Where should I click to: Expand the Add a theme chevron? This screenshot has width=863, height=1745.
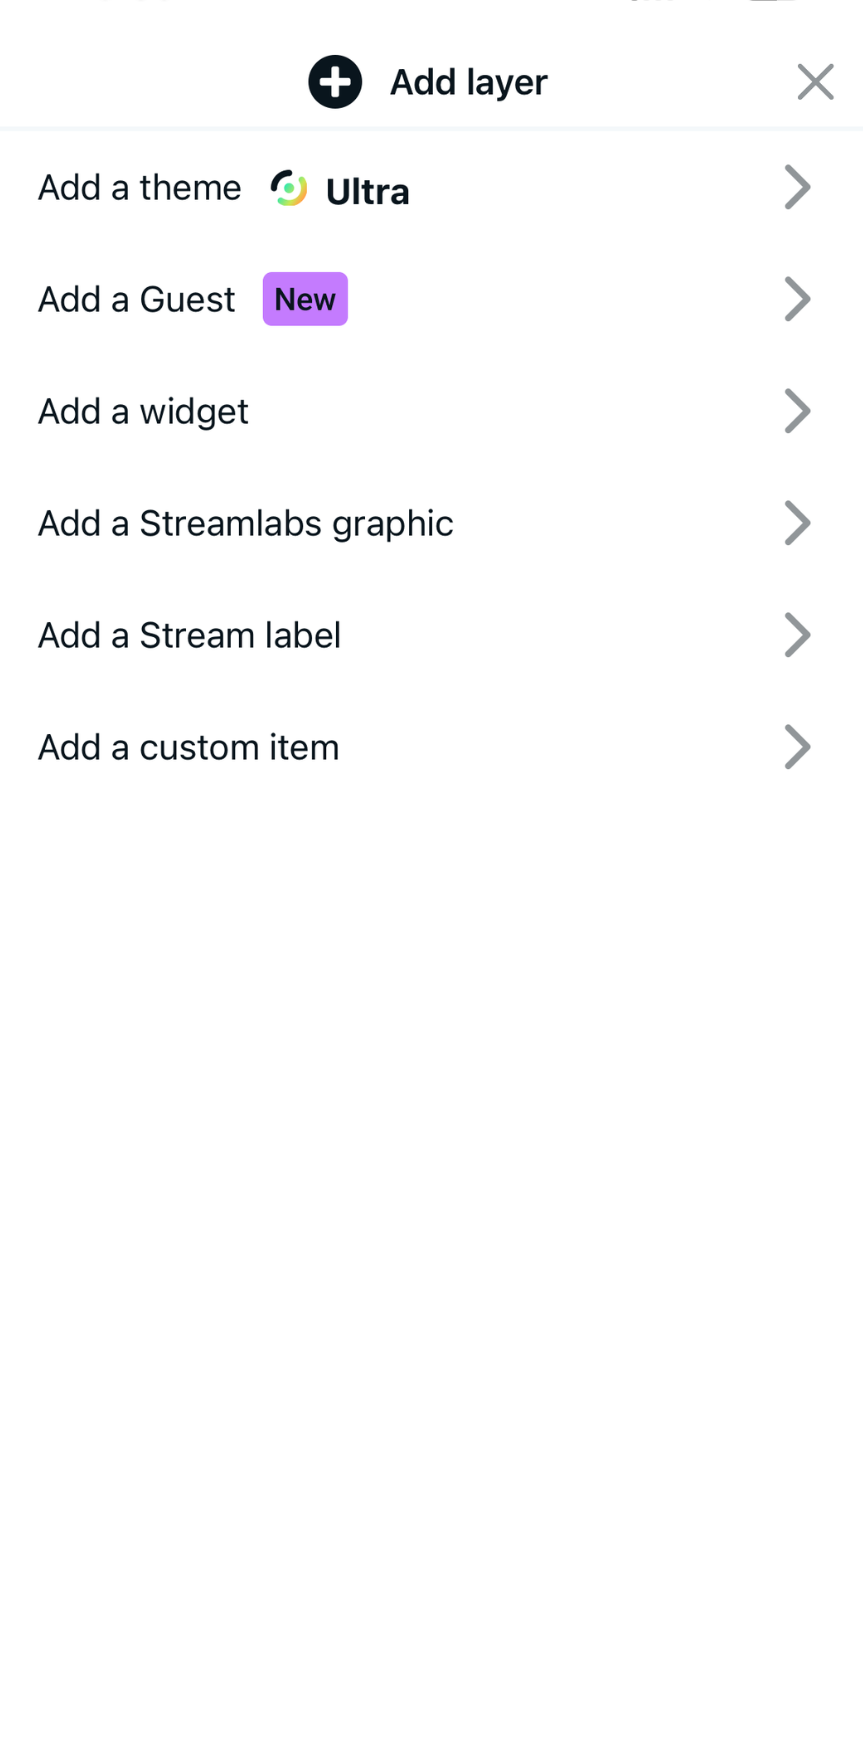tap(797, 187)
